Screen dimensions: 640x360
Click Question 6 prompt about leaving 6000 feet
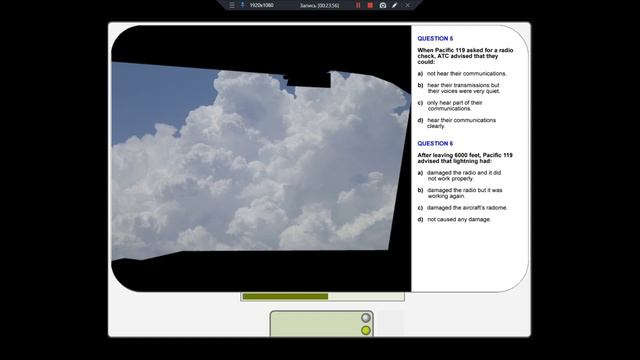tap(465, 158)
